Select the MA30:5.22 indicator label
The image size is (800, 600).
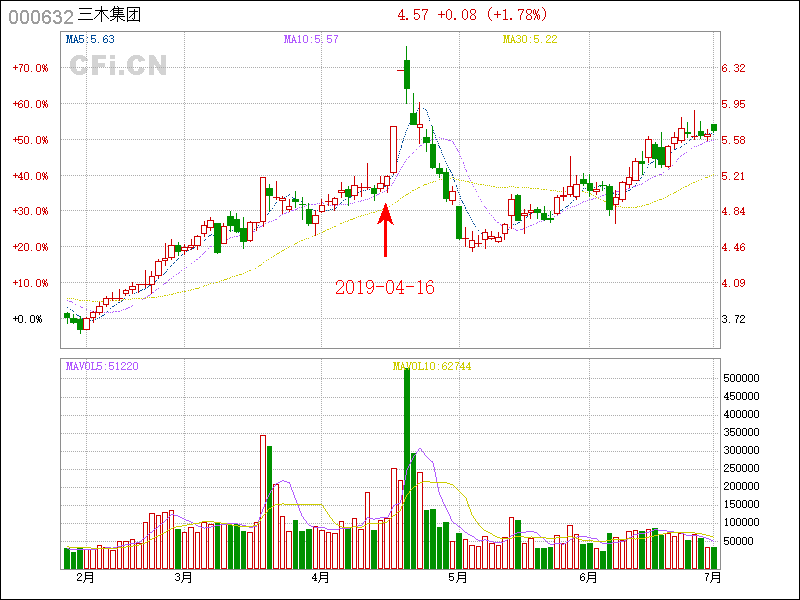(529, 40)
